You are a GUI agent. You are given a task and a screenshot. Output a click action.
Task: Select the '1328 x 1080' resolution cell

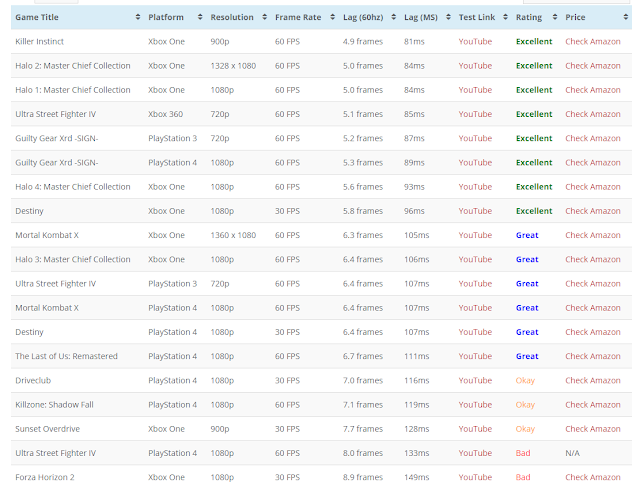(x=233, y=66)
